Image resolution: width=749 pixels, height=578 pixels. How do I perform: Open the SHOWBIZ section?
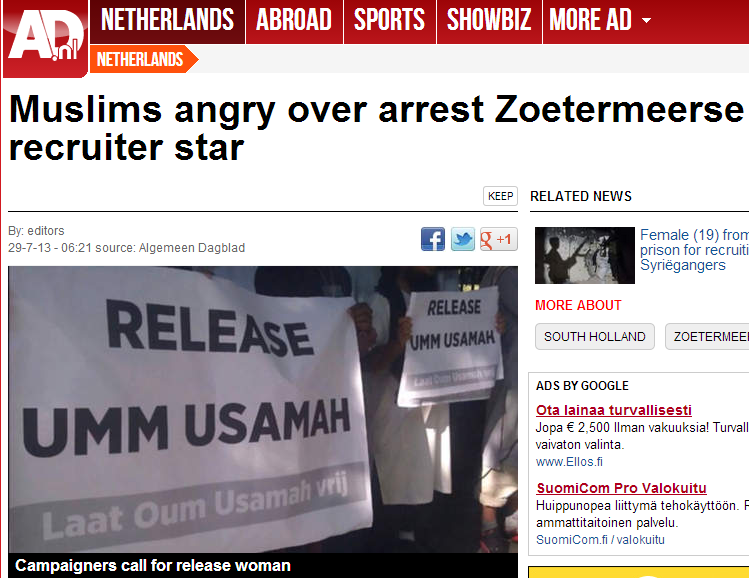pyautogui.click(x=489, y=21)
